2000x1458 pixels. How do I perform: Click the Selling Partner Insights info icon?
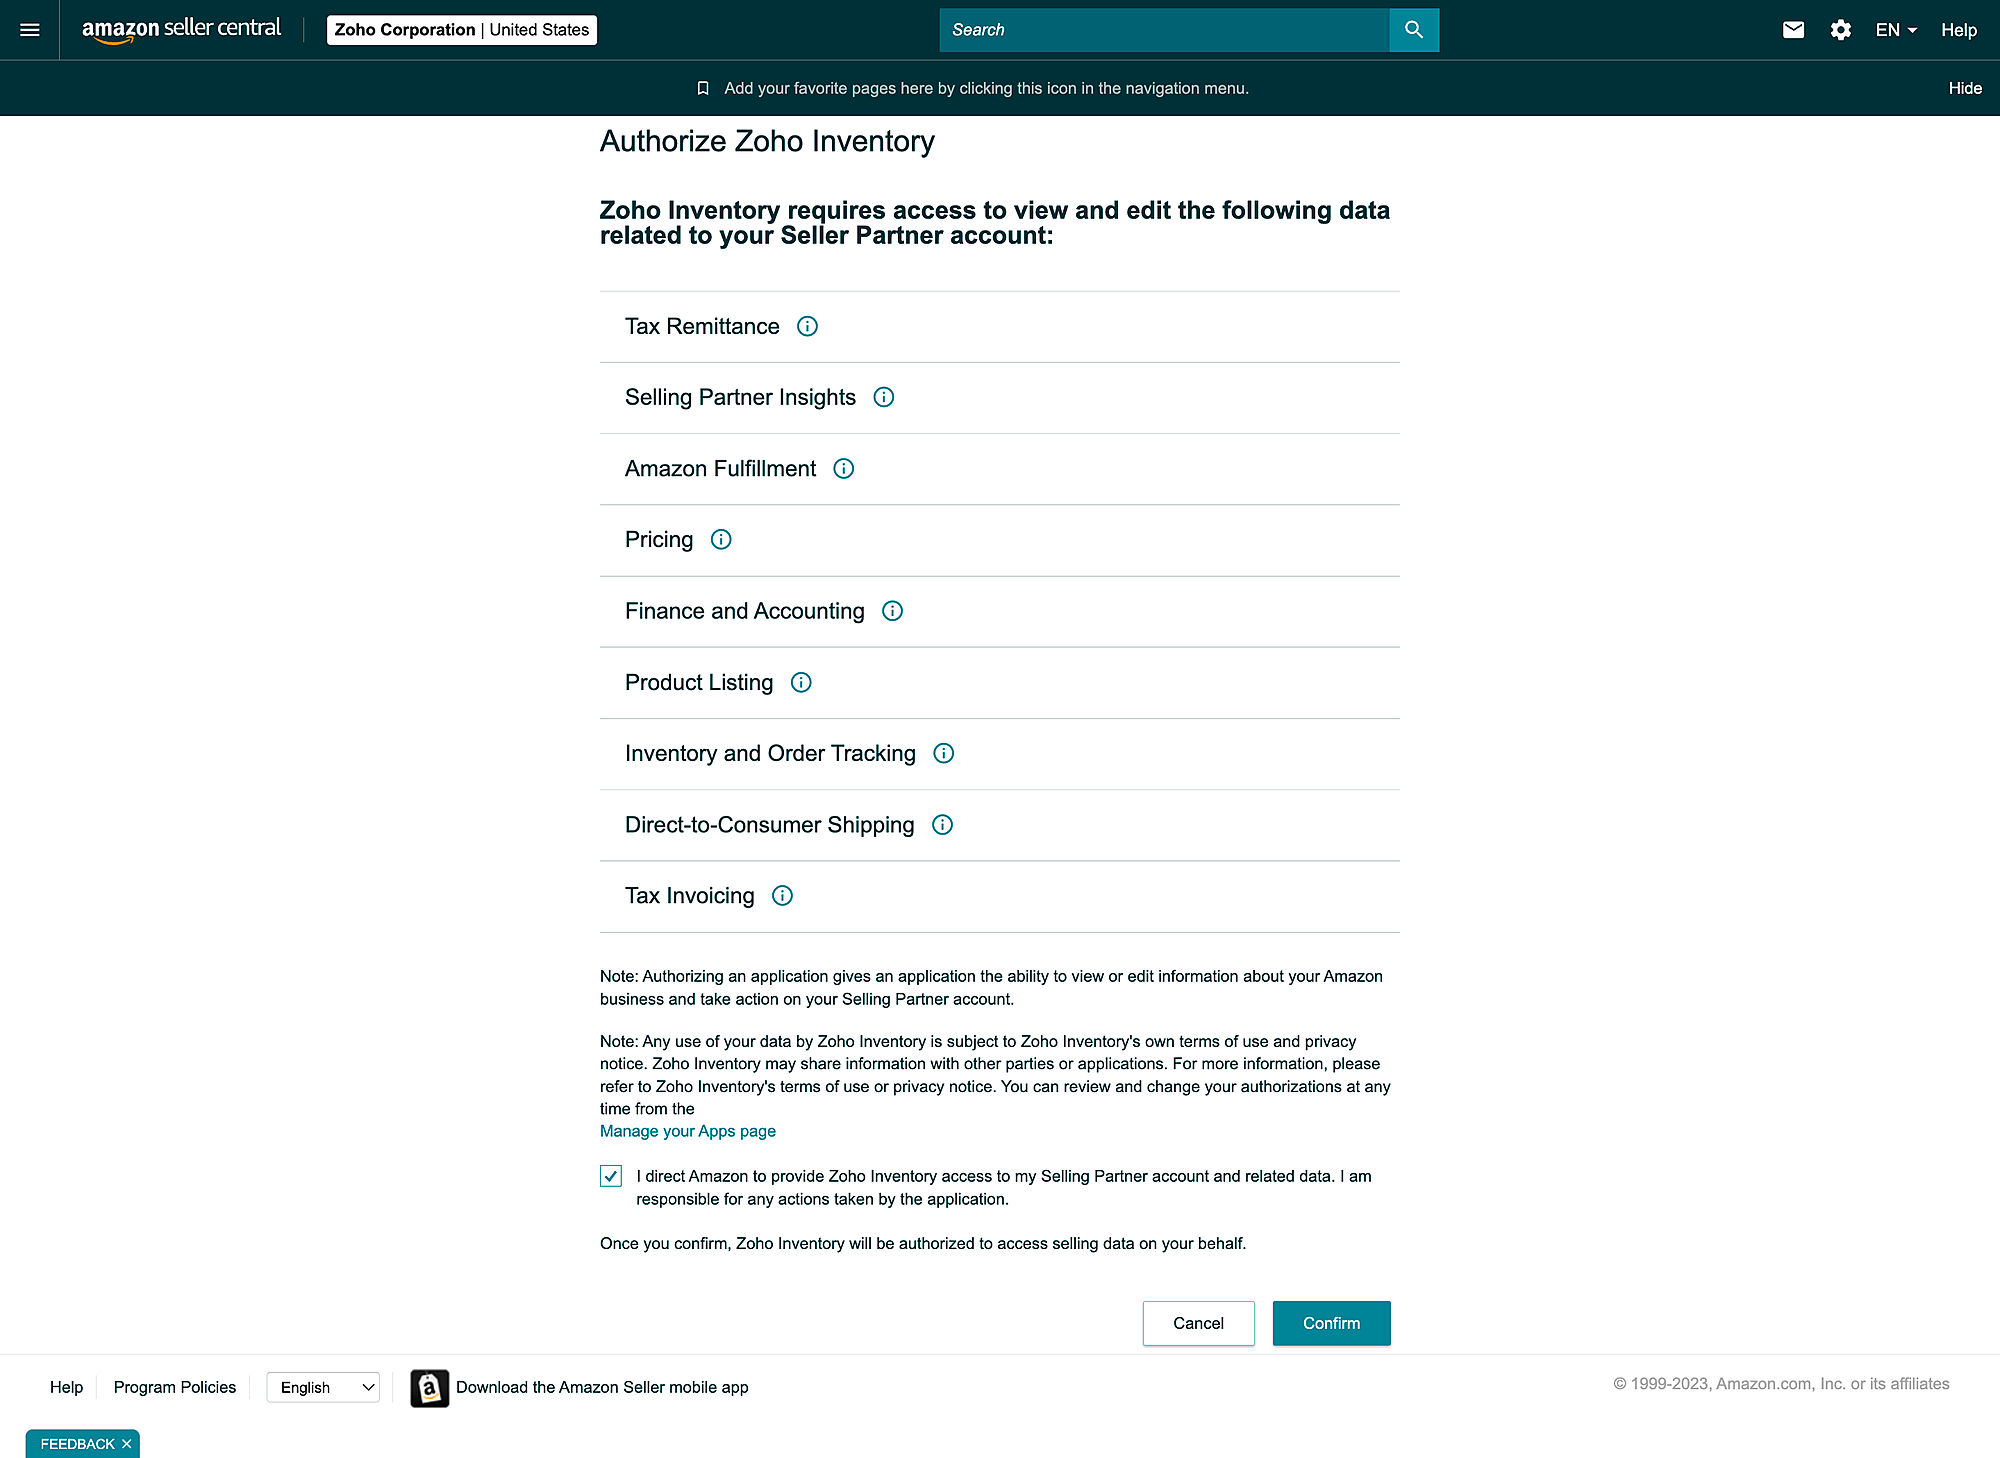pos(884,397)
